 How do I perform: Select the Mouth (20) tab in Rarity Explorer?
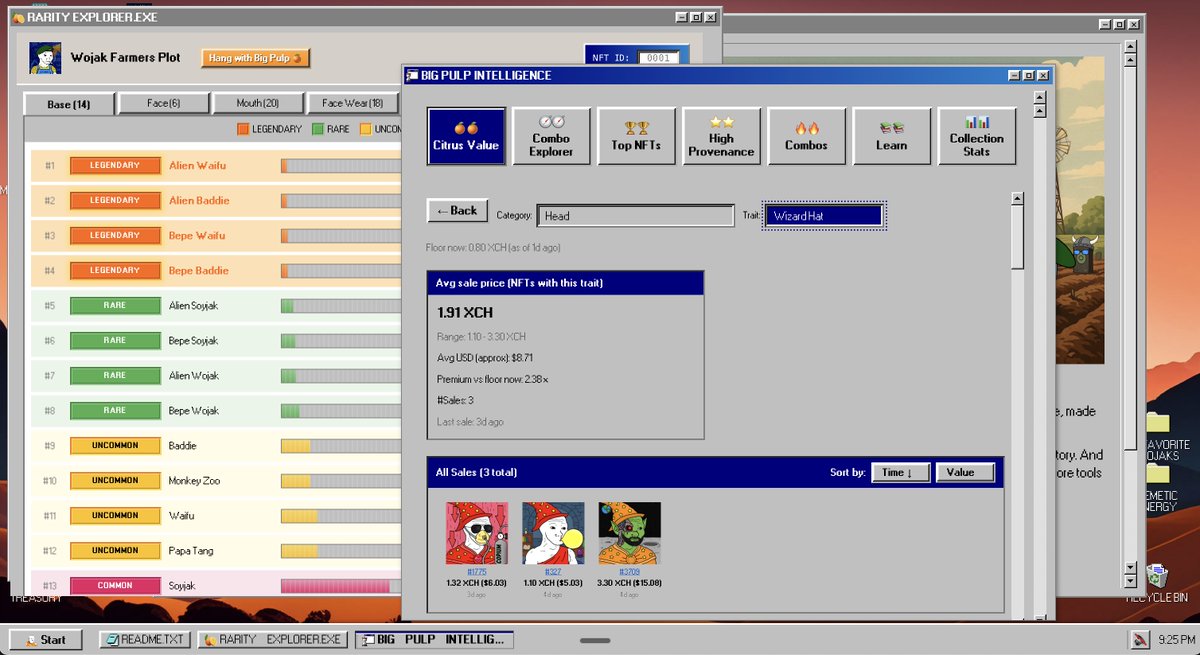coord(258,103)
